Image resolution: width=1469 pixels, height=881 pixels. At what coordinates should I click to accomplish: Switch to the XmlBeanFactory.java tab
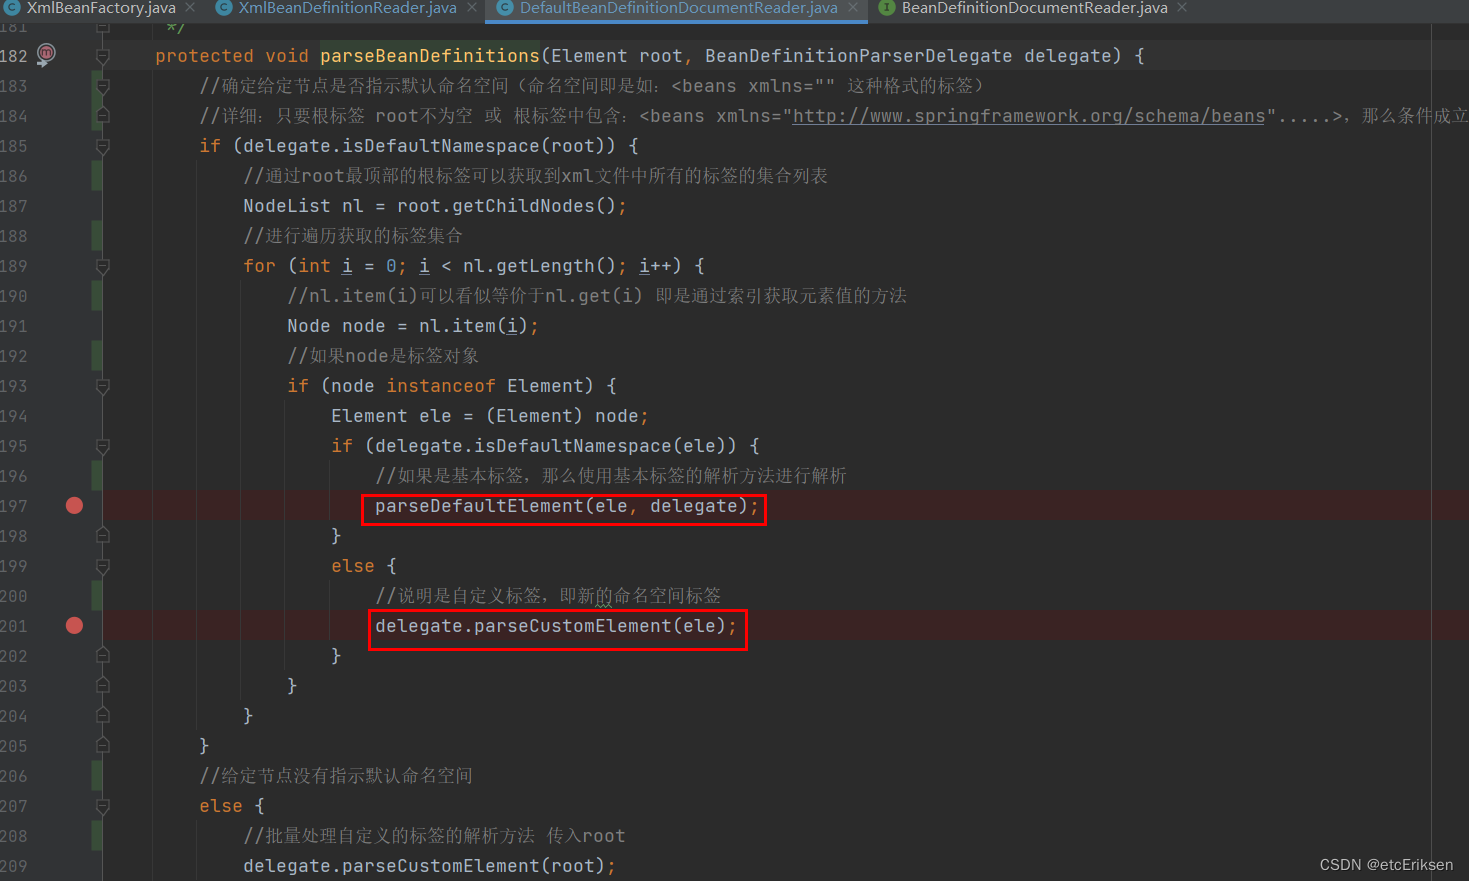point(101,8)
